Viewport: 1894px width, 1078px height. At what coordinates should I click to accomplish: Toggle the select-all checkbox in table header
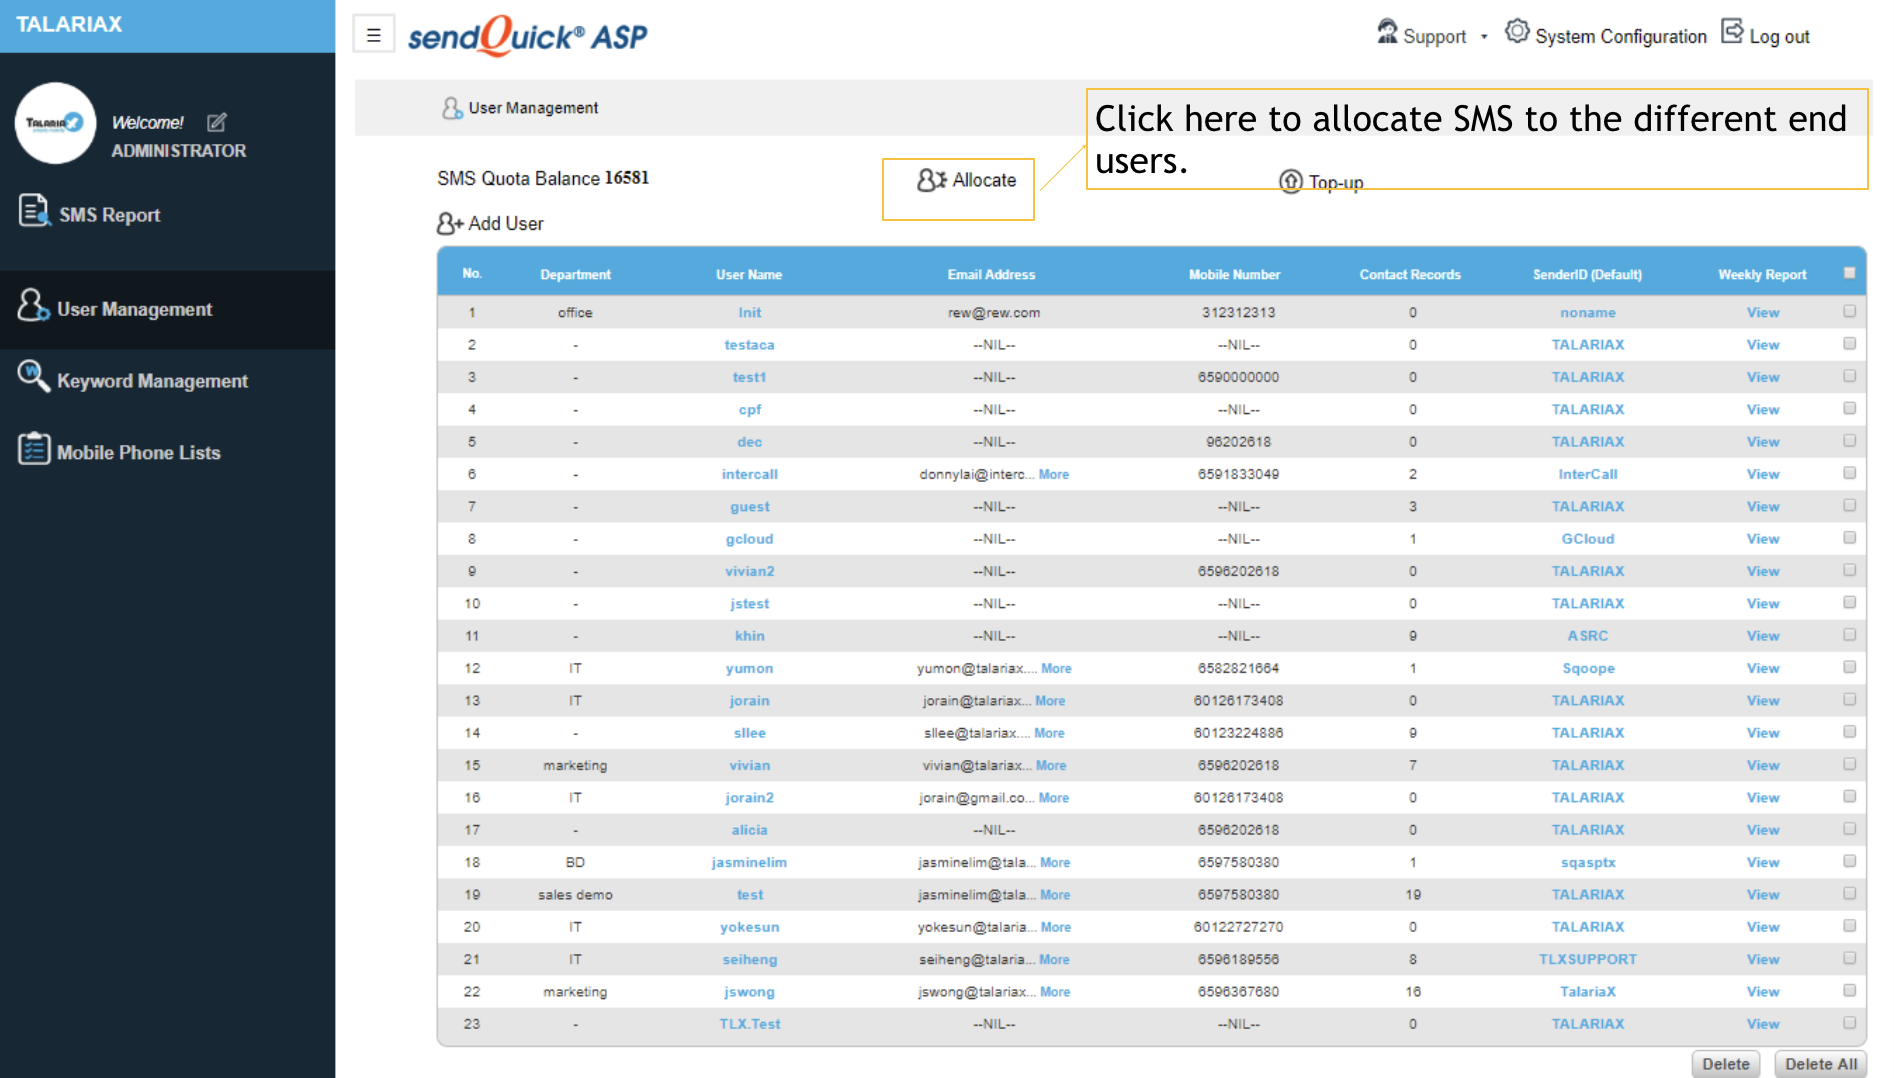[1849, 273]
